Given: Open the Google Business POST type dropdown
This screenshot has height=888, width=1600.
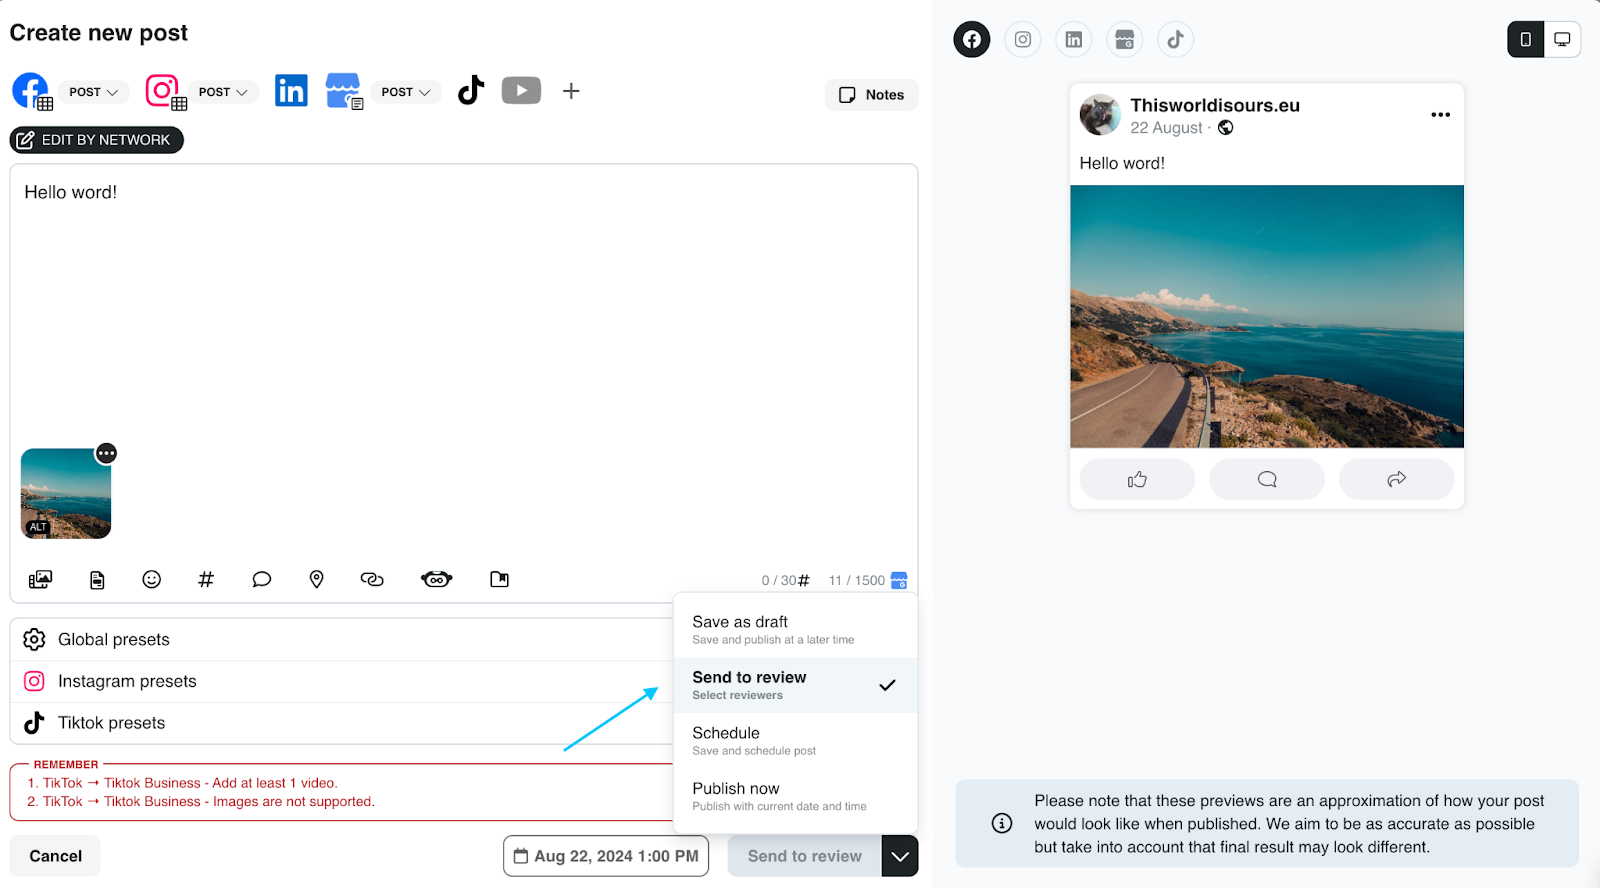Looking at the screenshot, I should [x=406, y=92].
